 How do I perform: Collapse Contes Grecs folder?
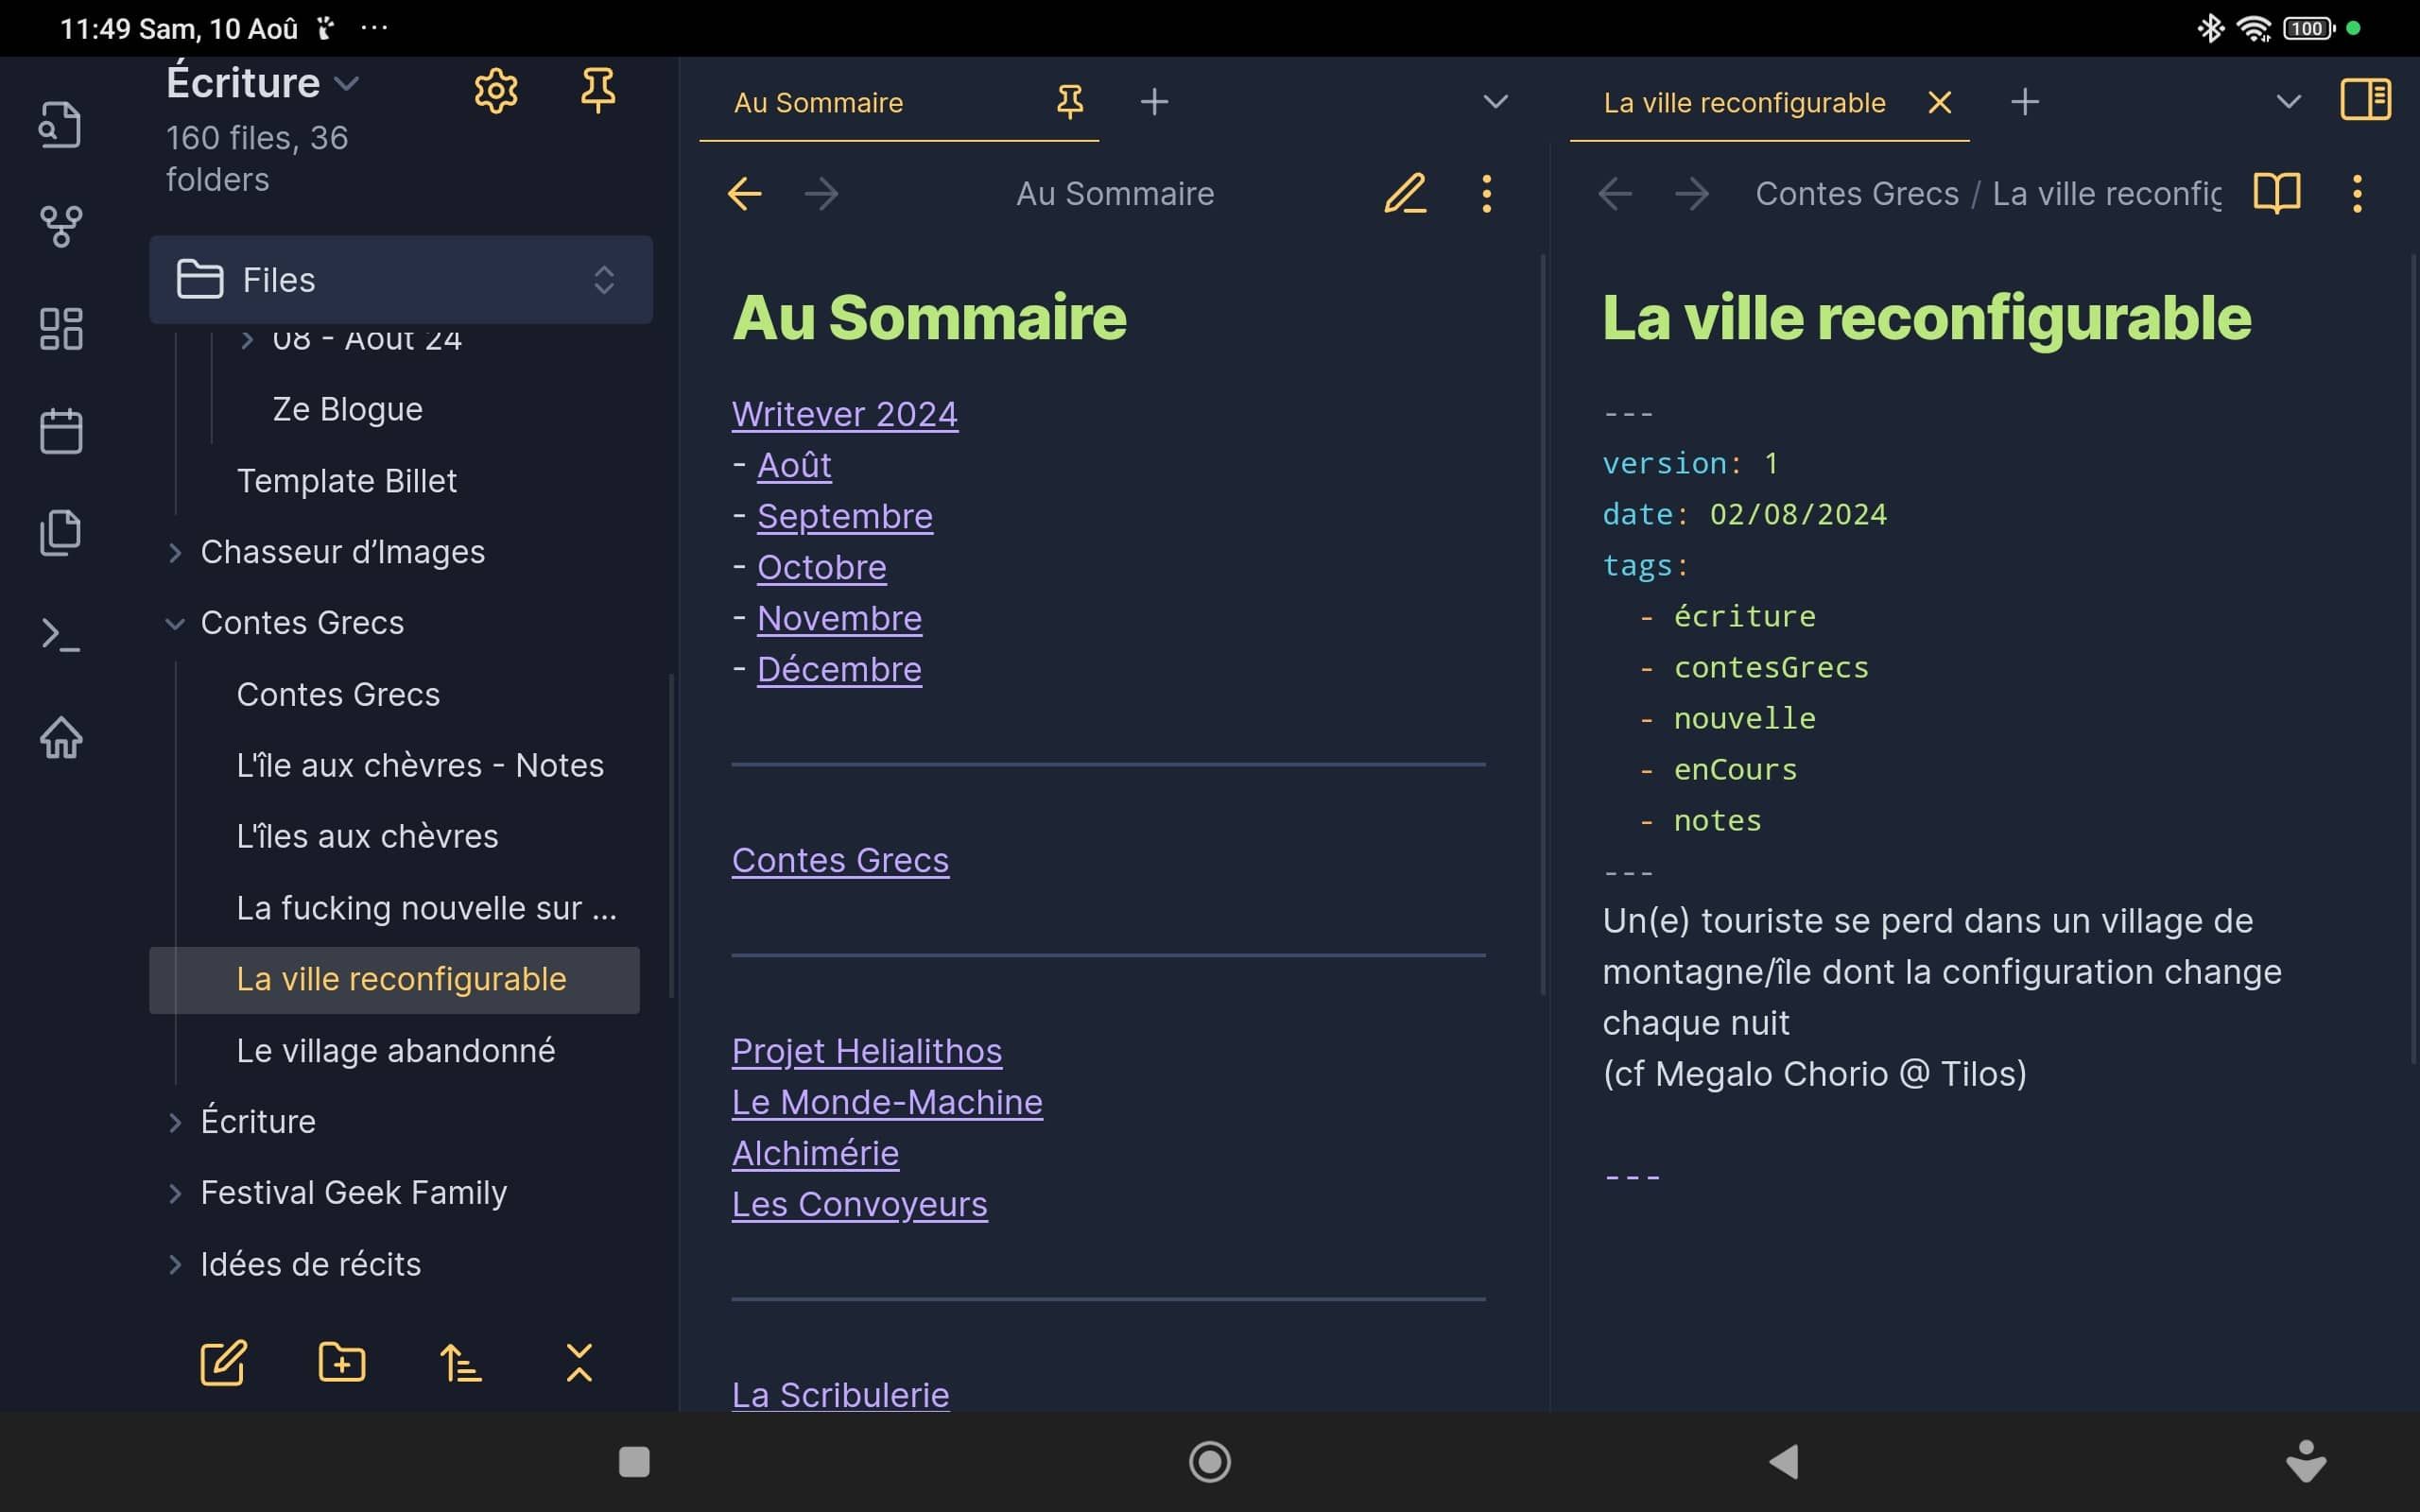point(175,624)
